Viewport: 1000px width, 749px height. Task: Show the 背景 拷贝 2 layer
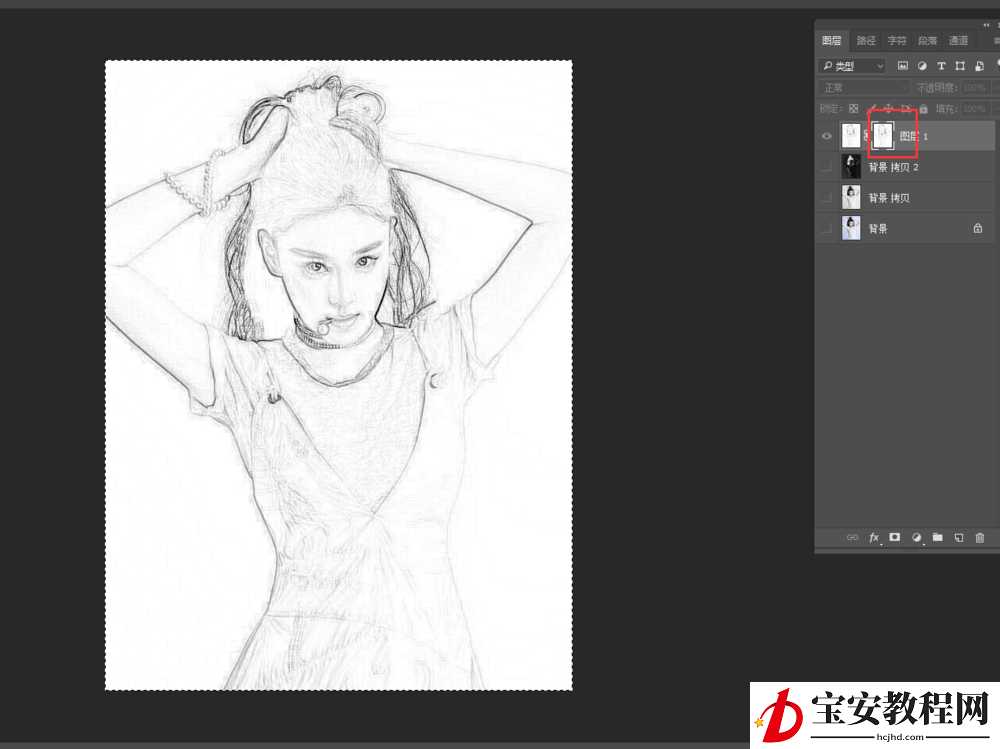[827, 167]
